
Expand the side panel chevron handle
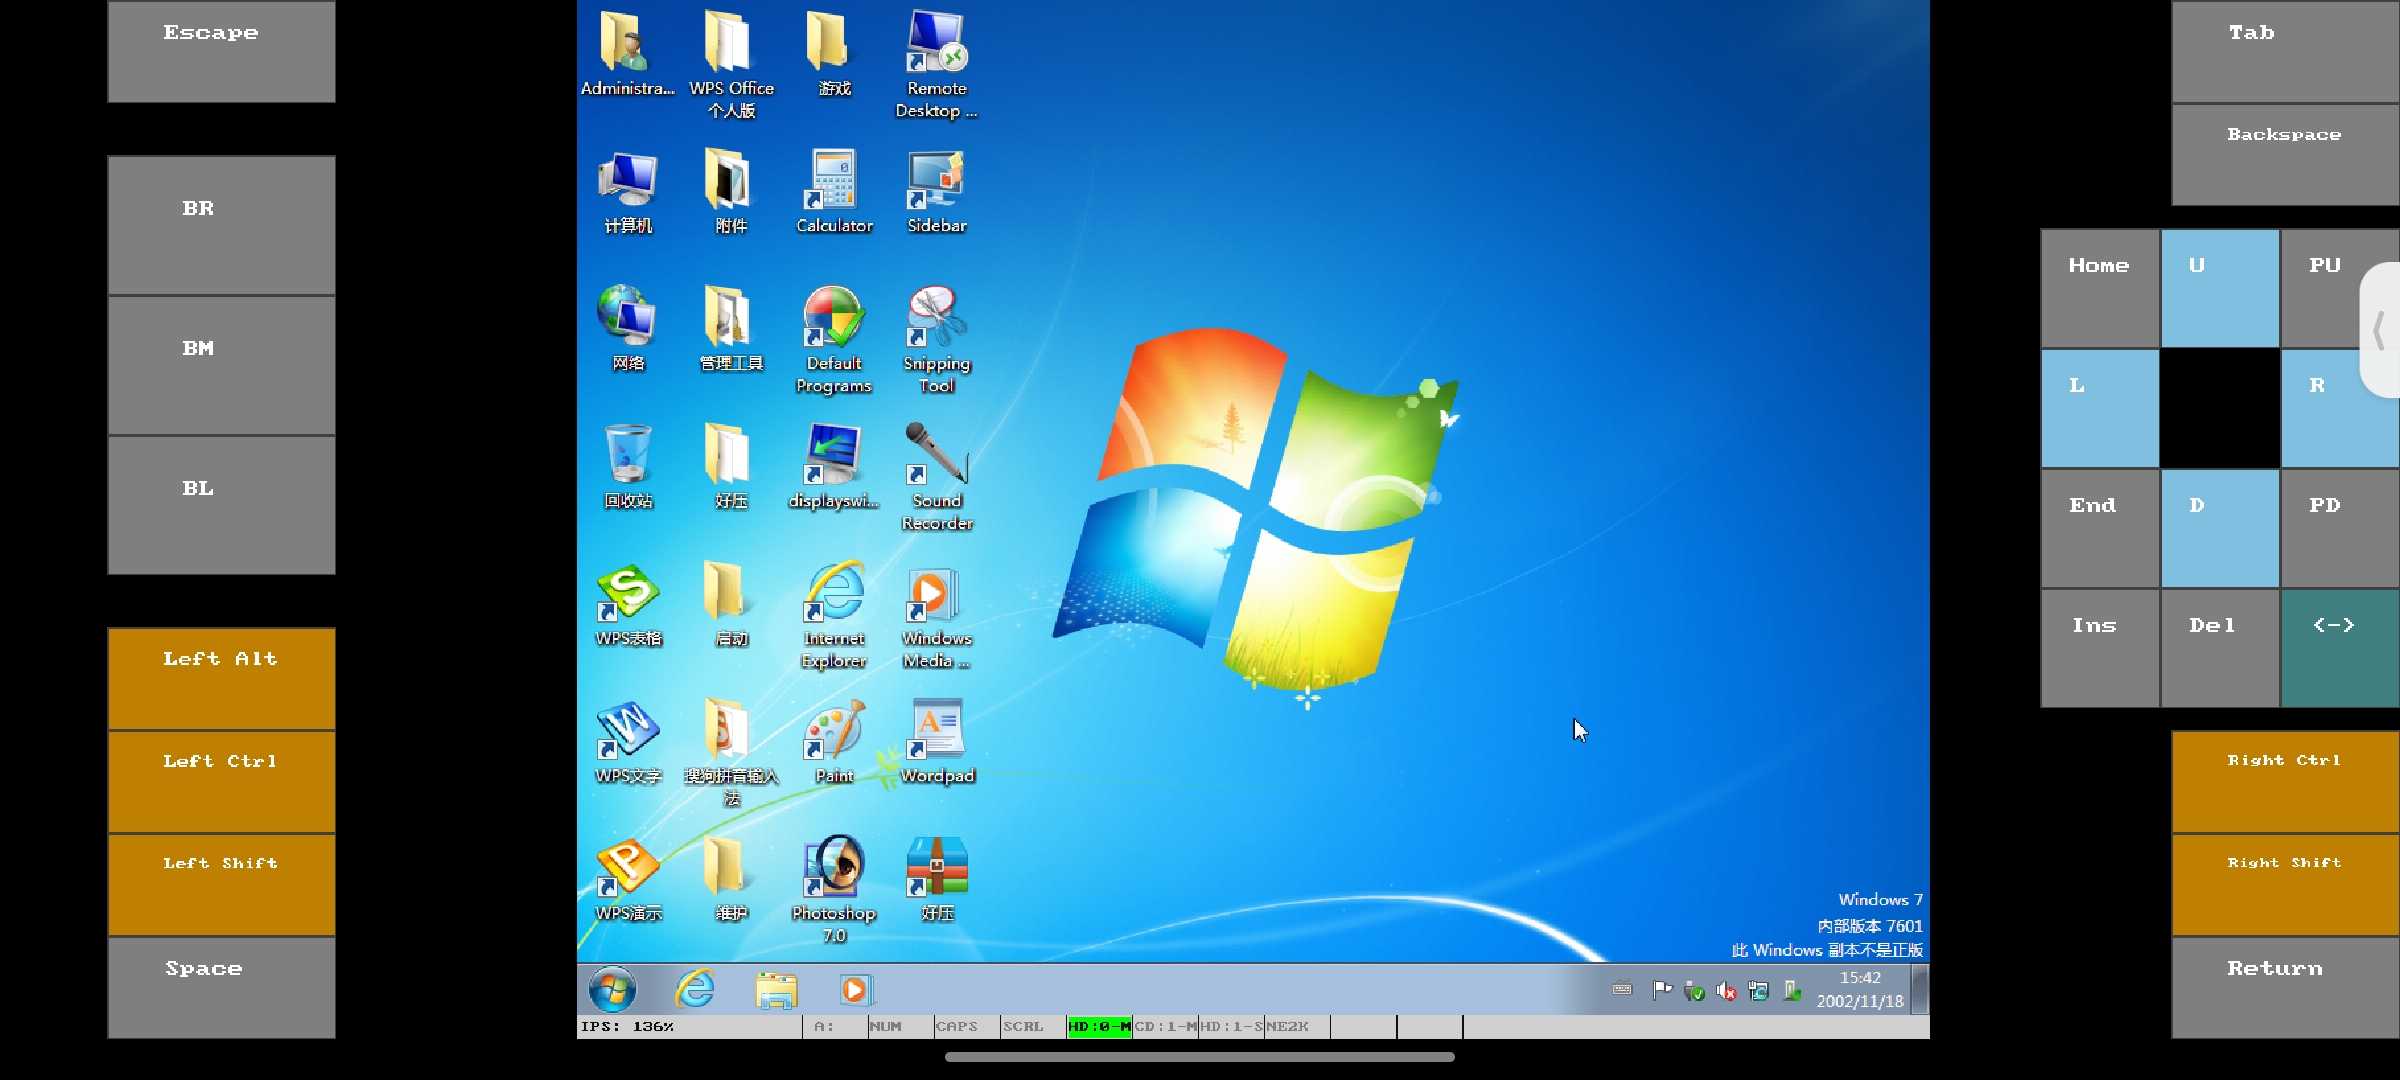pyautogui.click(x=2380, y=330)
